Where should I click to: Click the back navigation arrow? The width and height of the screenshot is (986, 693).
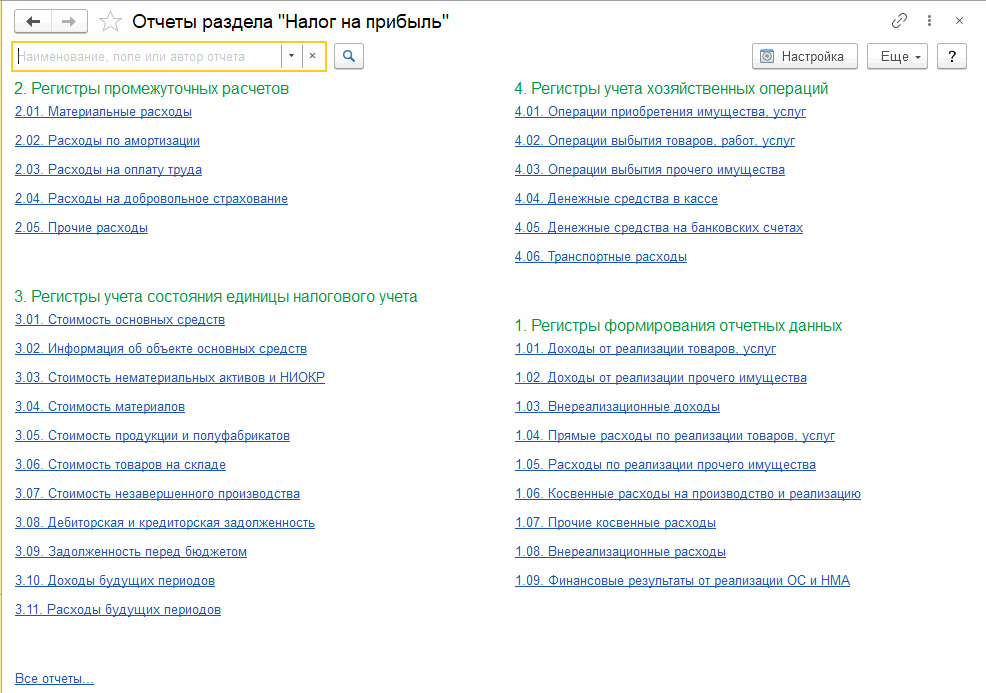33,22
